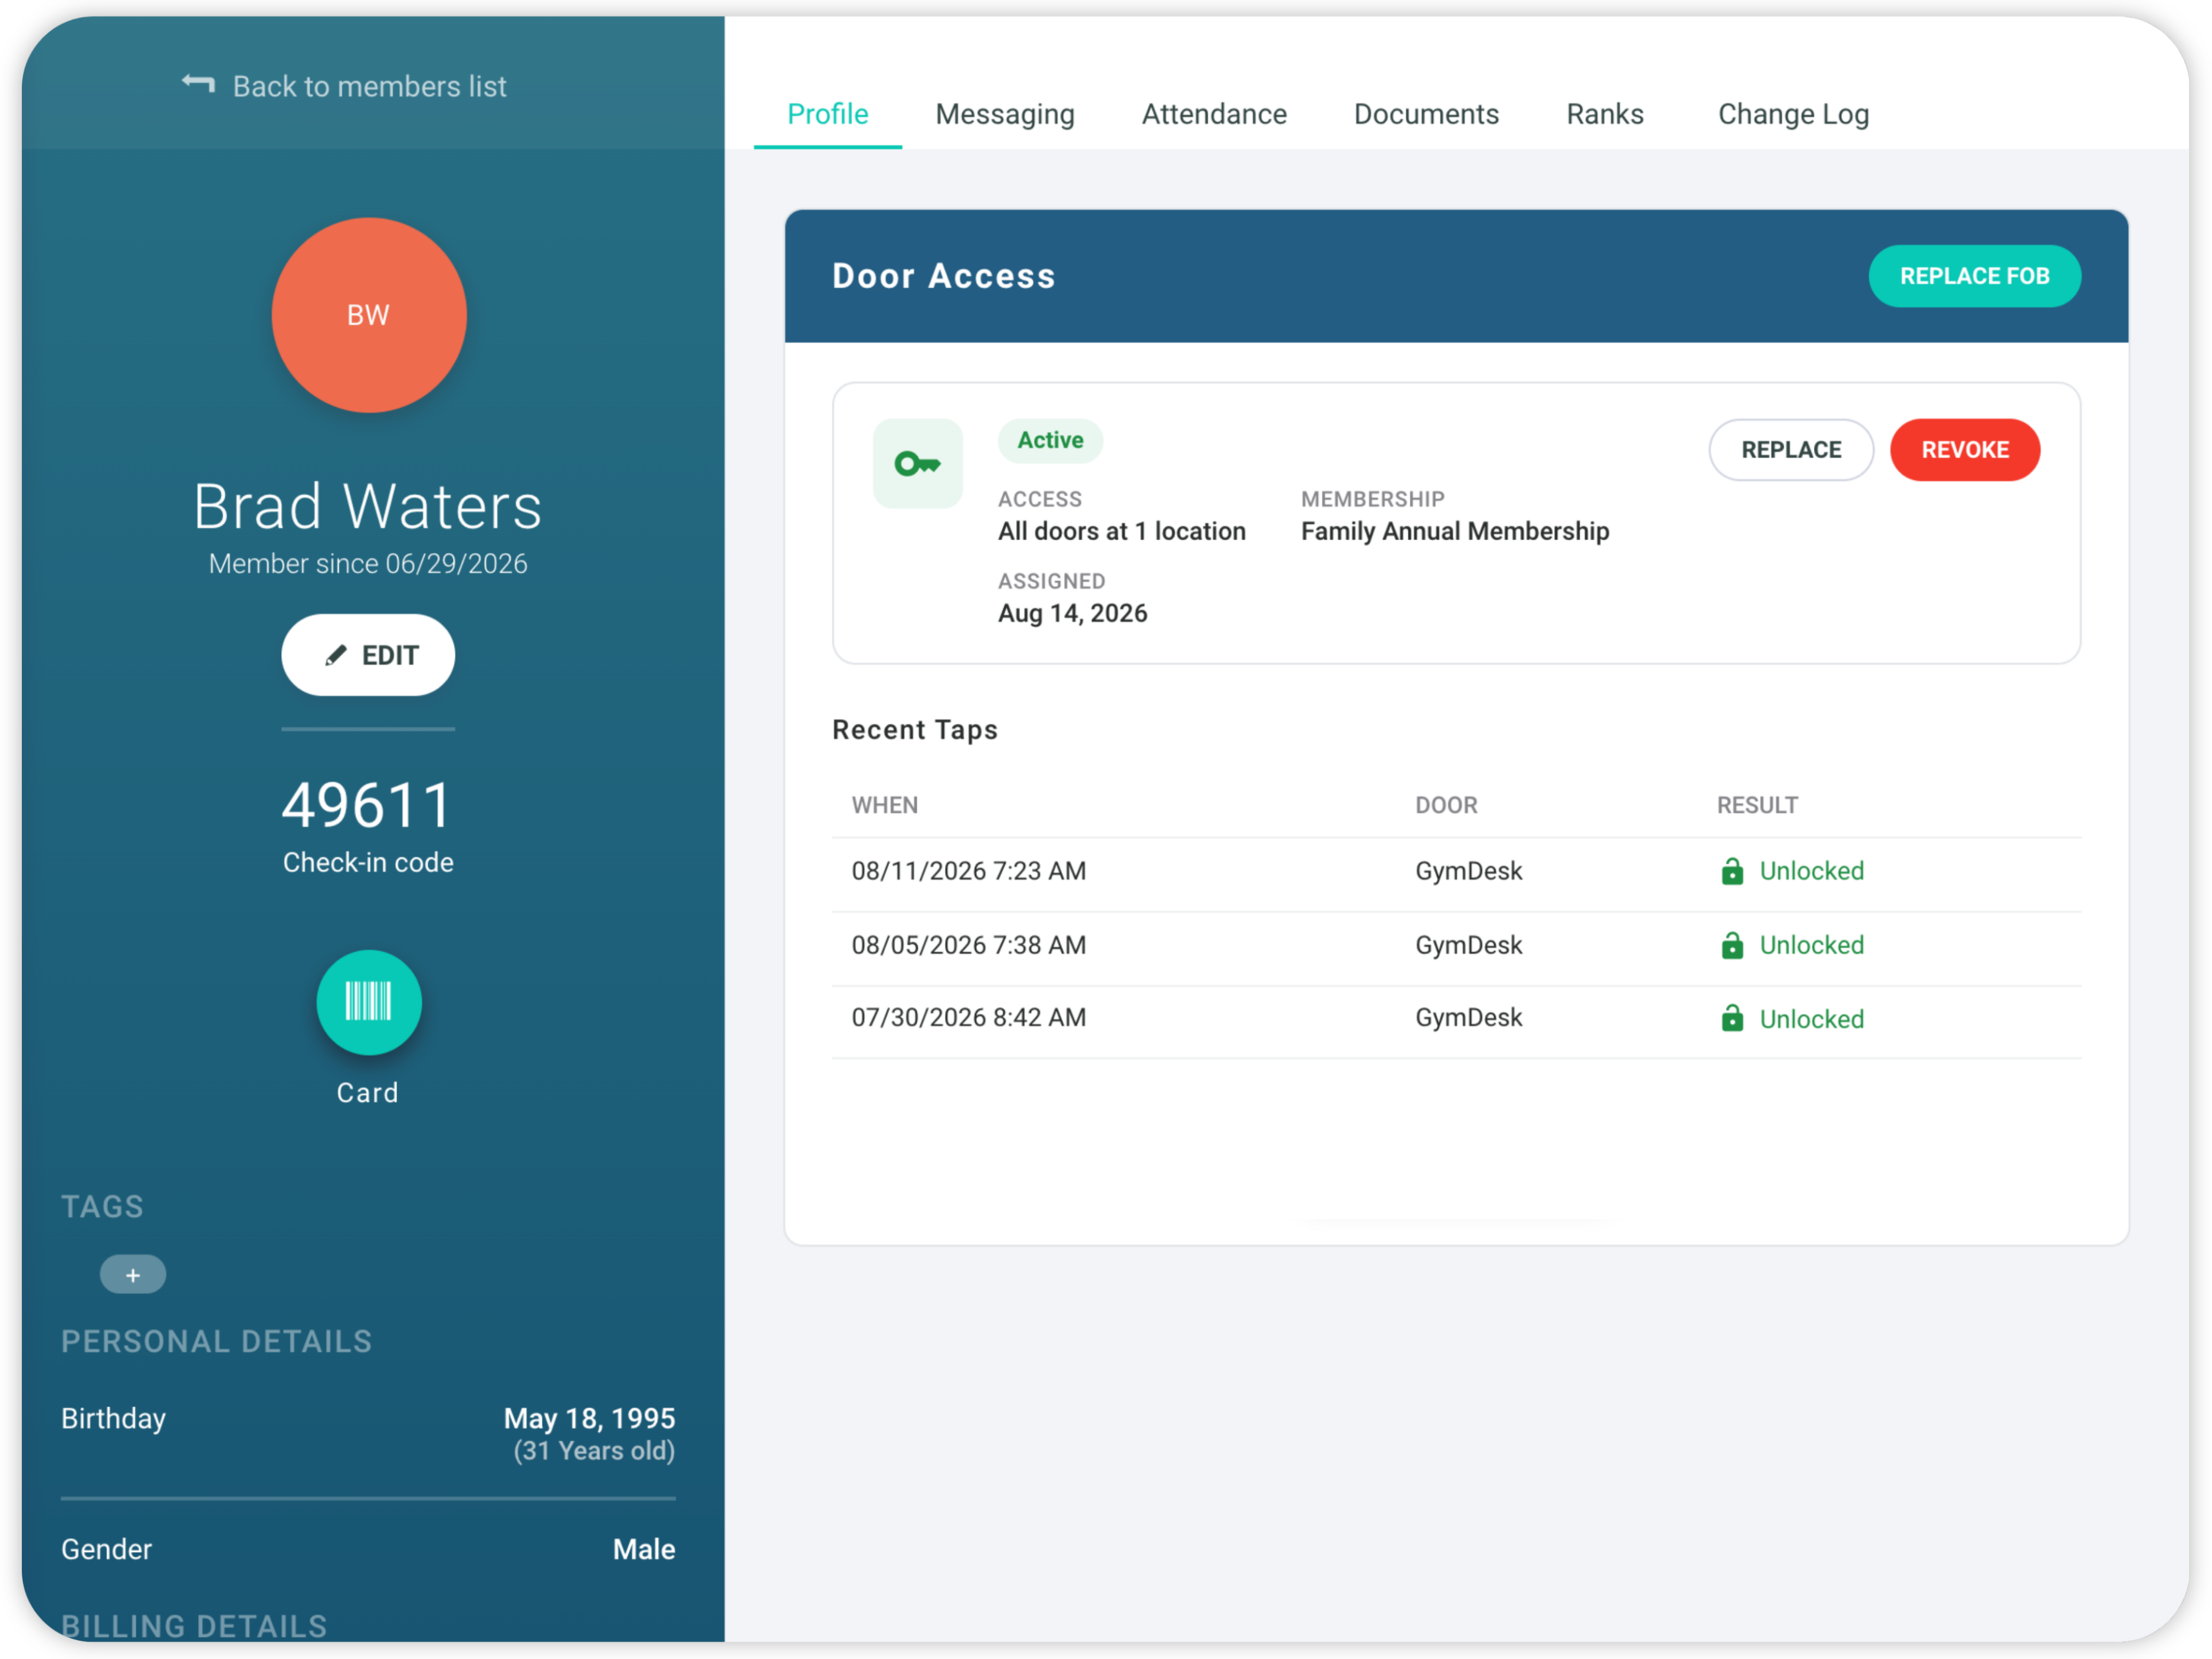Click the green key fob icon
This screenshot has height=1659, width=2212.
(x=917, y=463)
